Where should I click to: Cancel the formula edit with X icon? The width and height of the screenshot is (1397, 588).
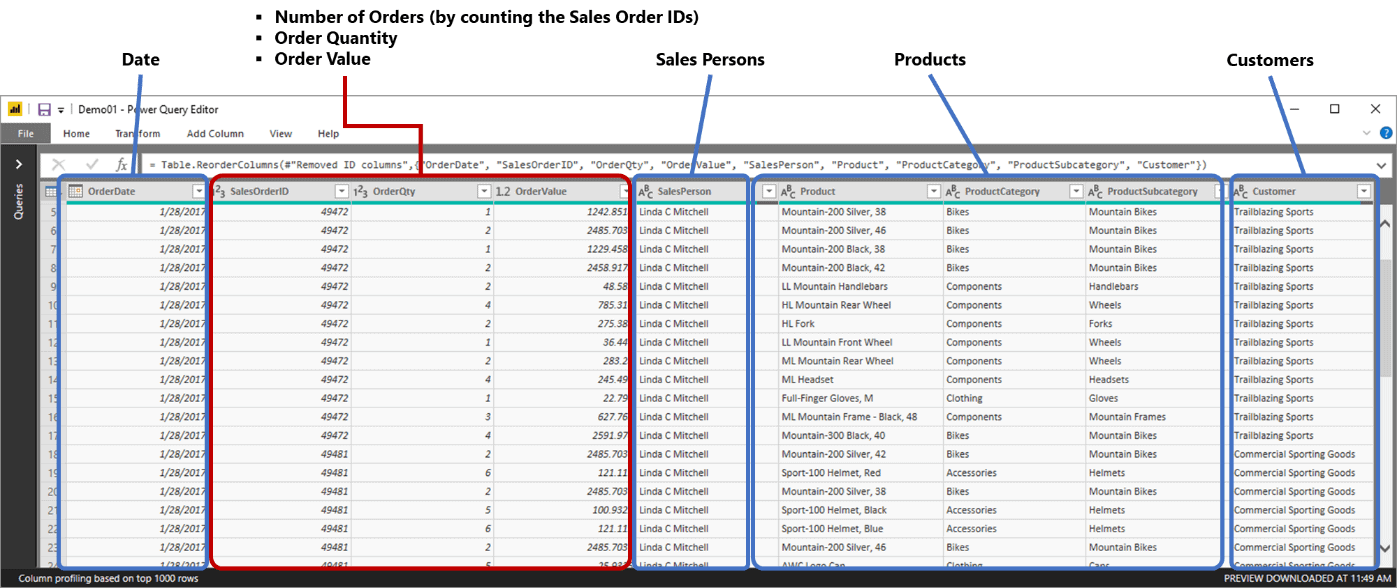coord(58,164)
